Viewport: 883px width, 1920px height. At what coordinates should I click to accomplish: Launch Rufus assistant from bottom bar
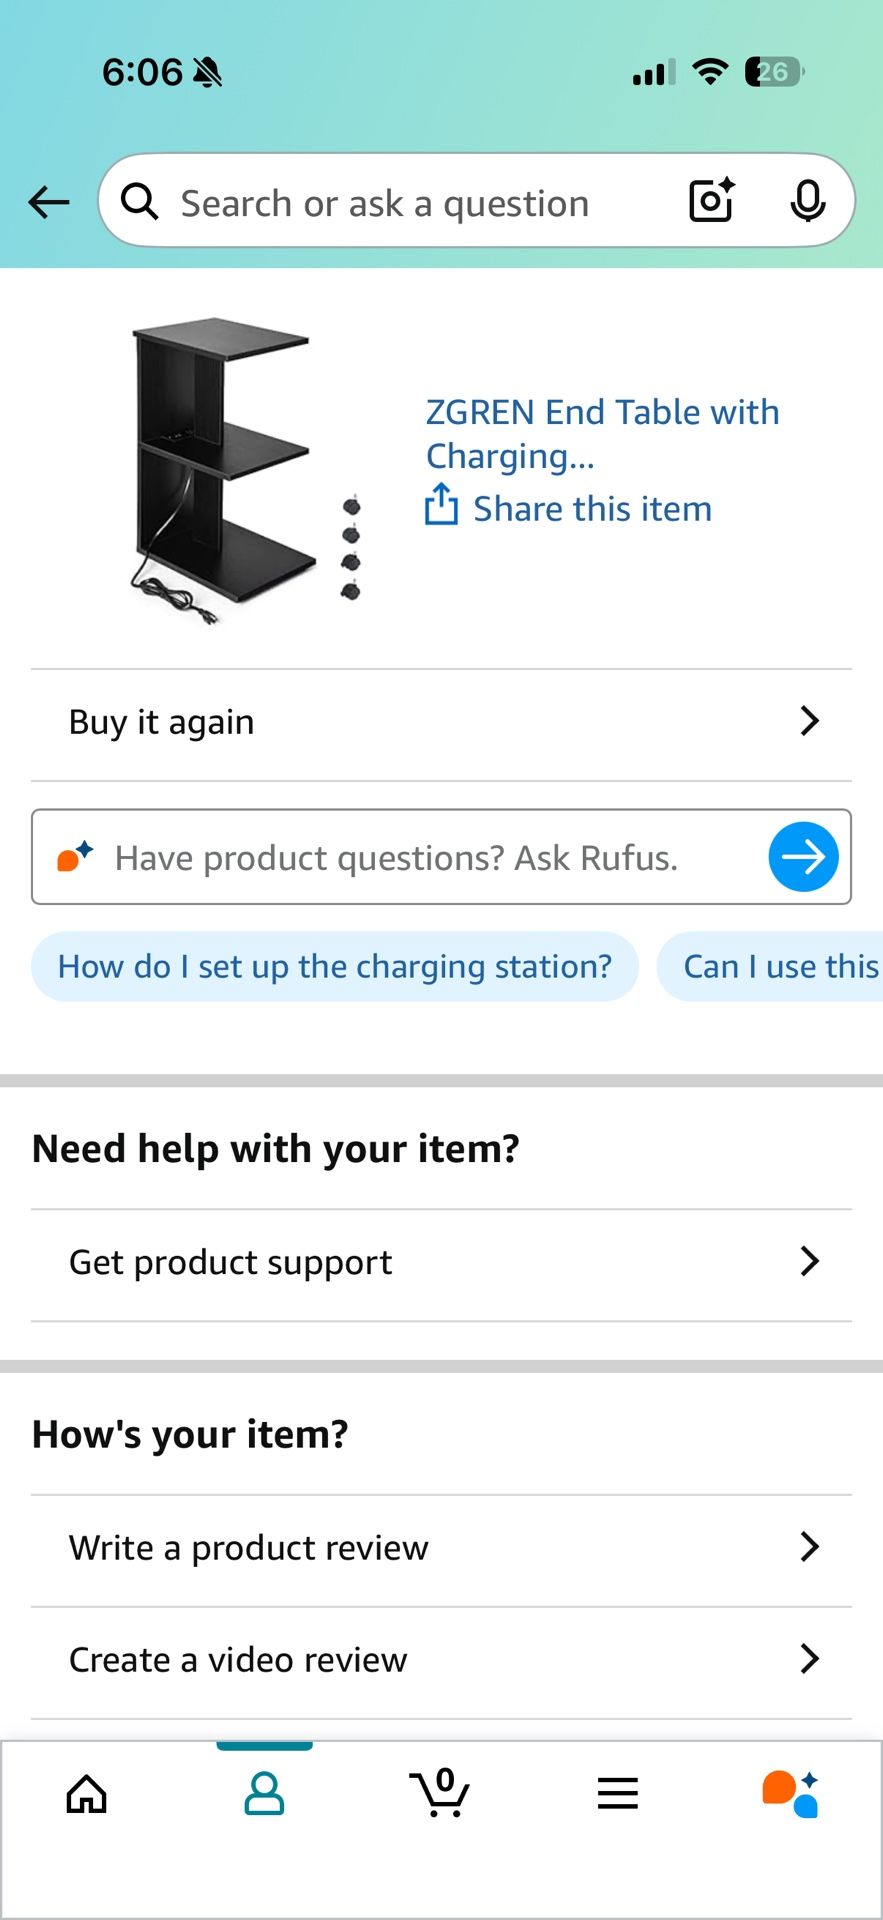pyautogui.click(x=791, y=1794)
